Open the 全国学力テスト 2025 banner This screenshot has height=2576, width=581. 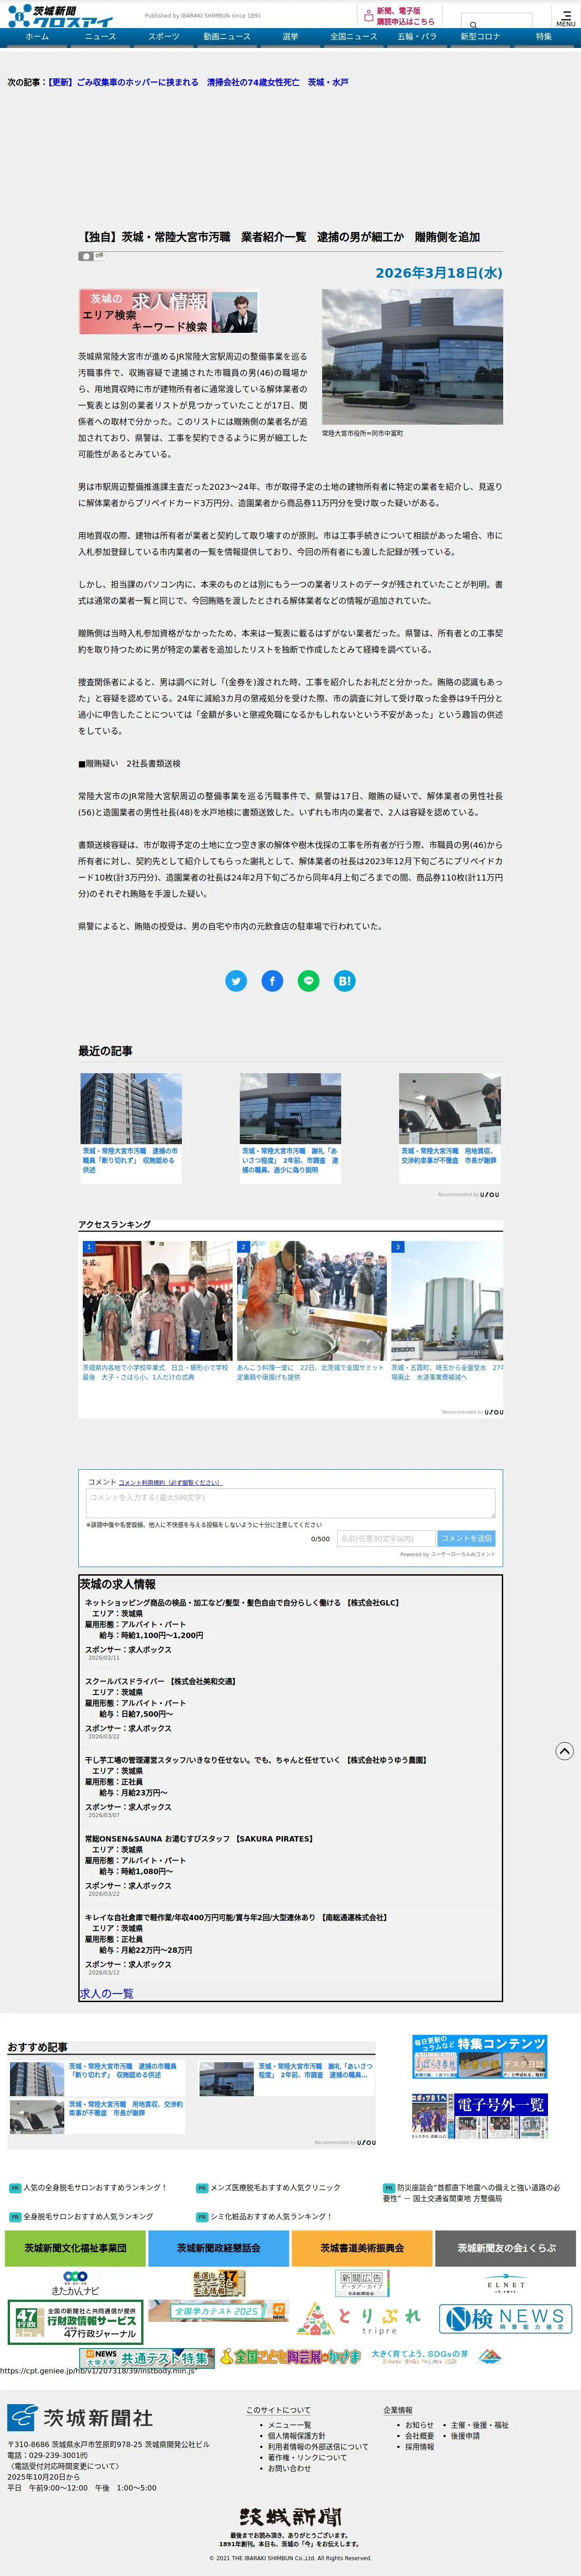point(218,2311)
